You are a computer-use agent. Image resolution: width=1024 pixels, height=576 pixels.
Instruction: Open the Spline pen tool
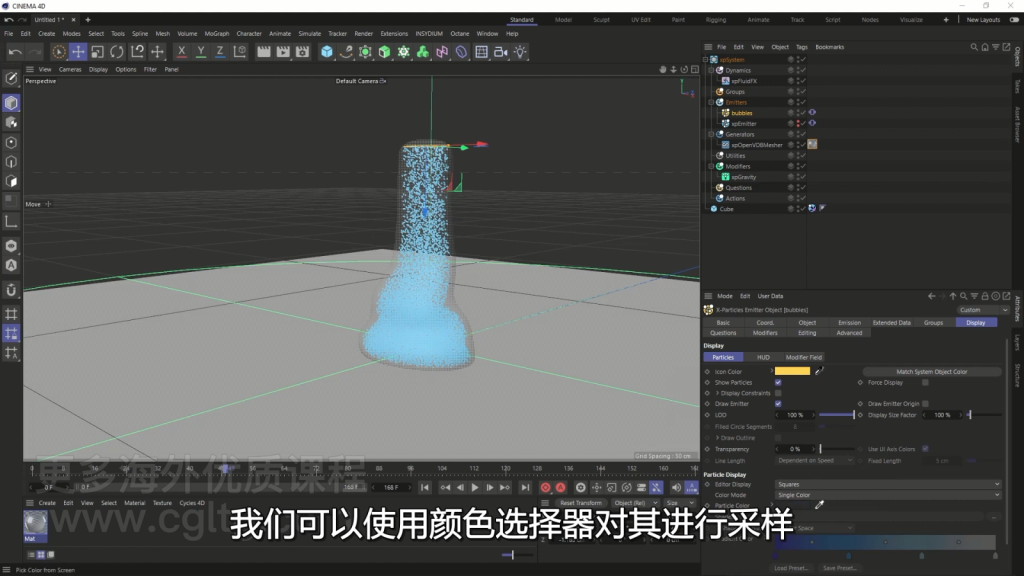click(346, 52)
